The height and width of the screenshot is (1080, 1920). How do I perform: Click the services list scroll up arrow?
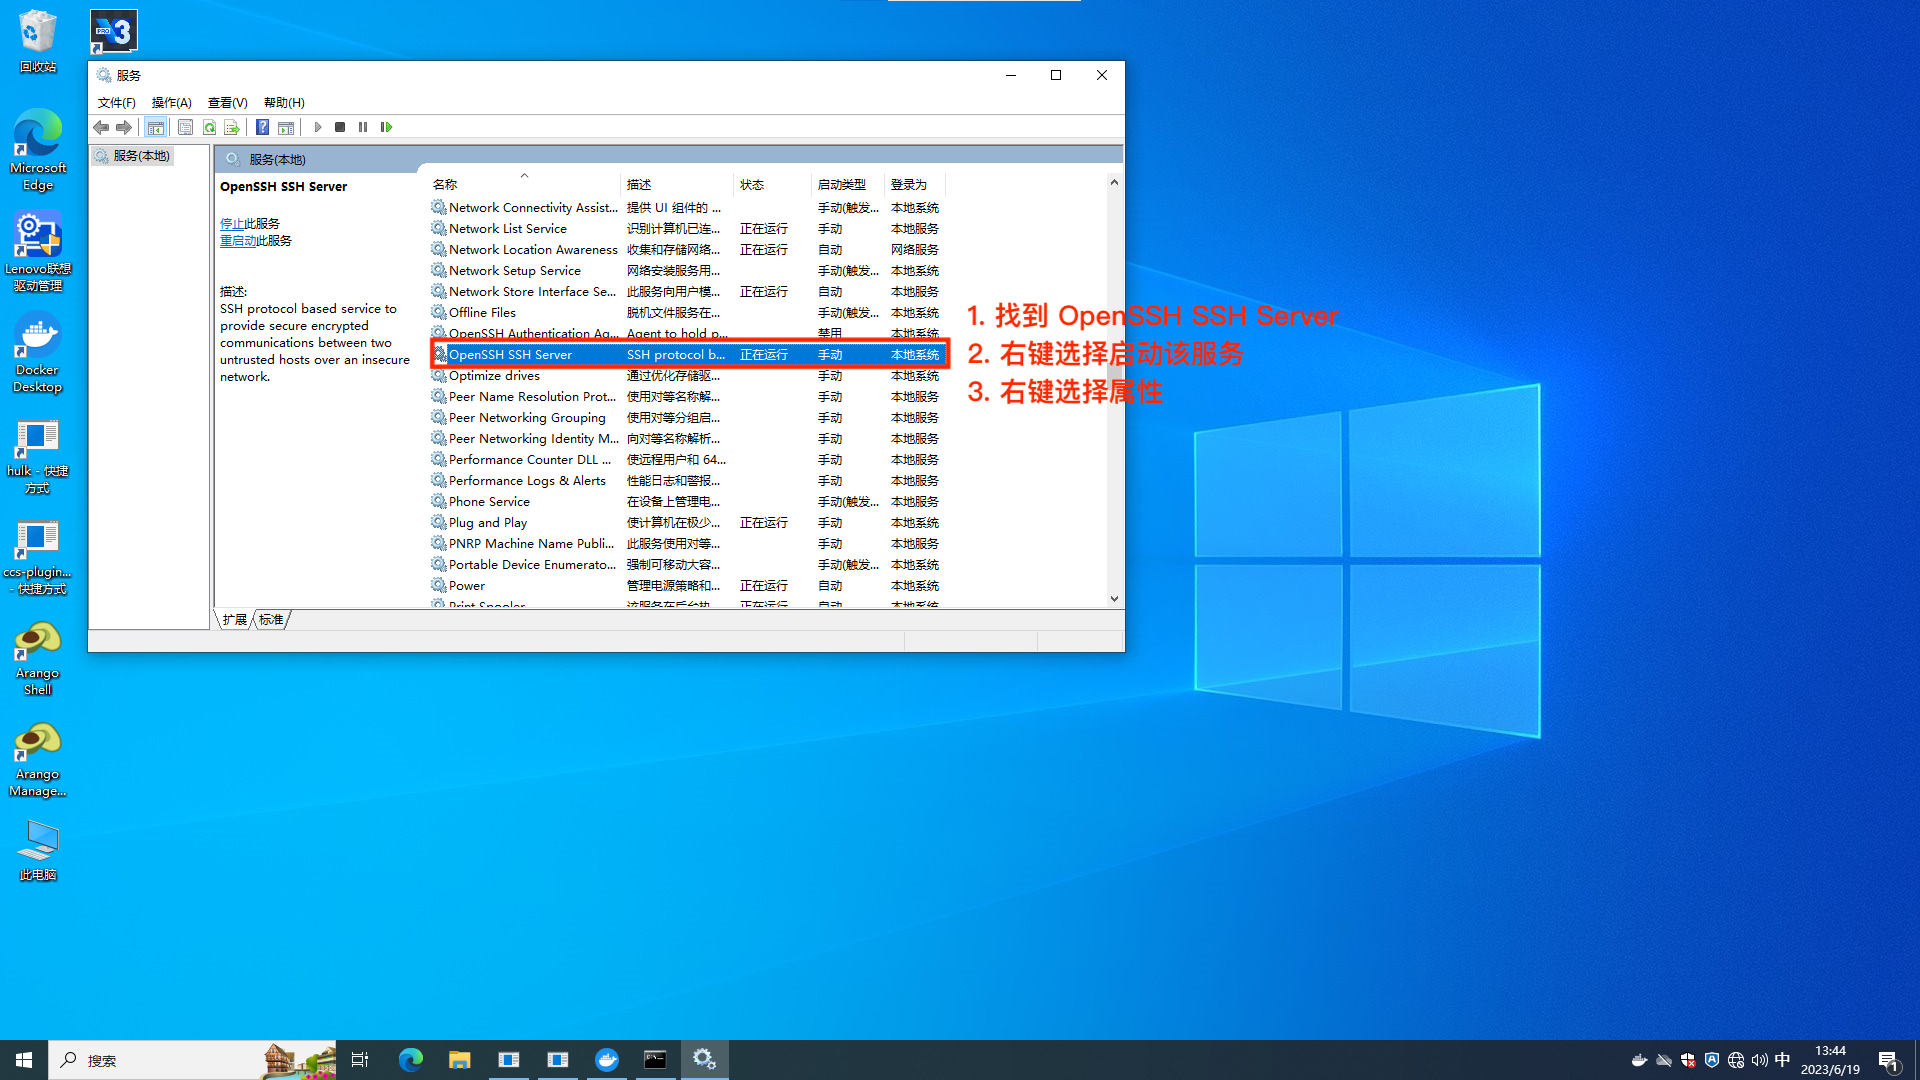pos(1114,182)
